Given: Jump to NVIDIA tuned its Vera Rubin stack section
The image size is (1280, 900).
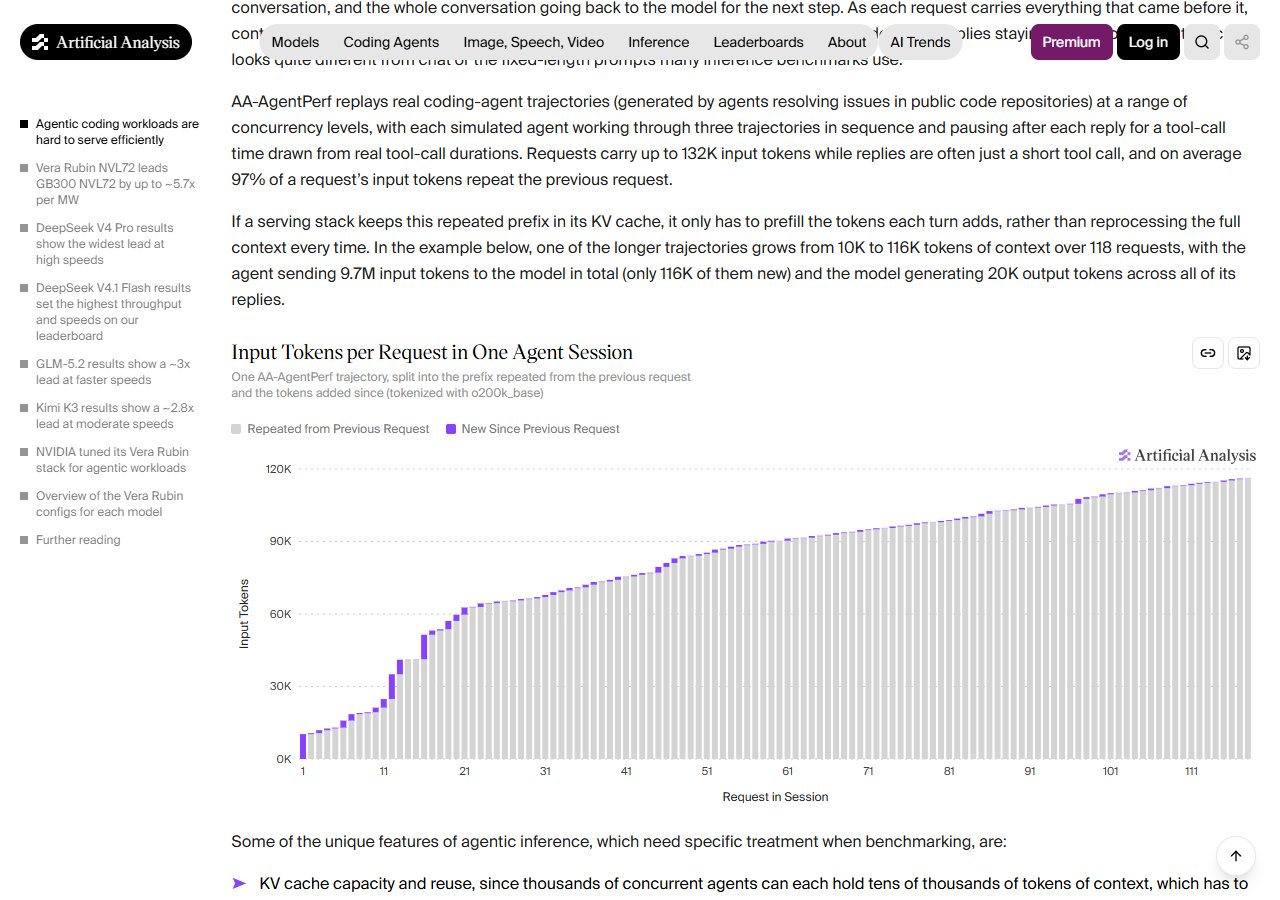Looking at the screenshot, I should (x=111, y=460).
